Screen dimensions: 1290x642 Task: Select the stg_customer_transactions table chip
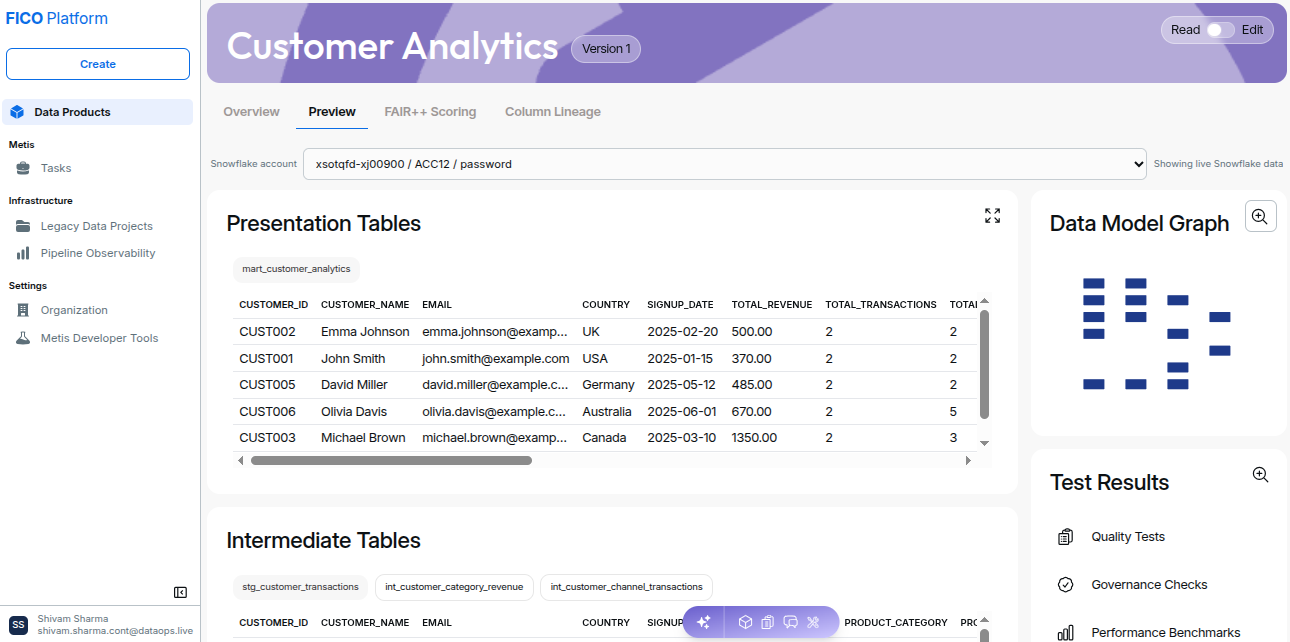[301, 587]
